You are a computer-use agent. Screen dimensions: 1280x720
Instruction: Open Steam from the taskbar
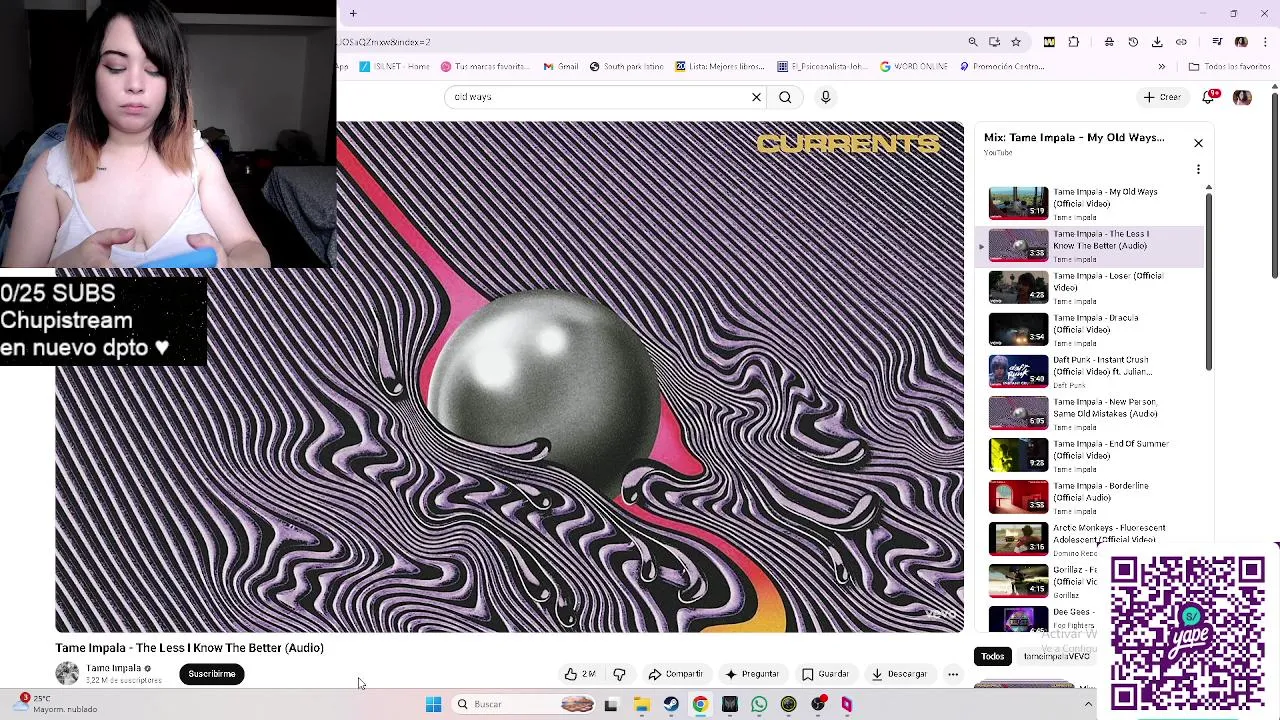point(671,704)
